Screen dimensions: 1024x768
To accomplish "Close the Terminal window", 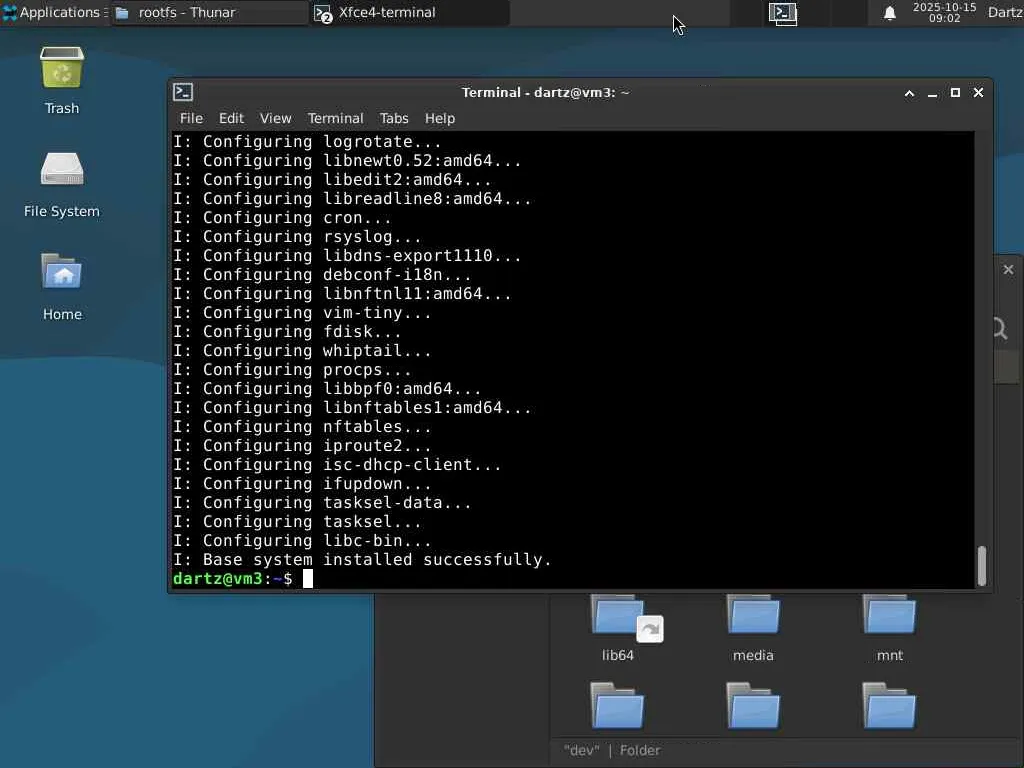I will click(x=978, y=93).
